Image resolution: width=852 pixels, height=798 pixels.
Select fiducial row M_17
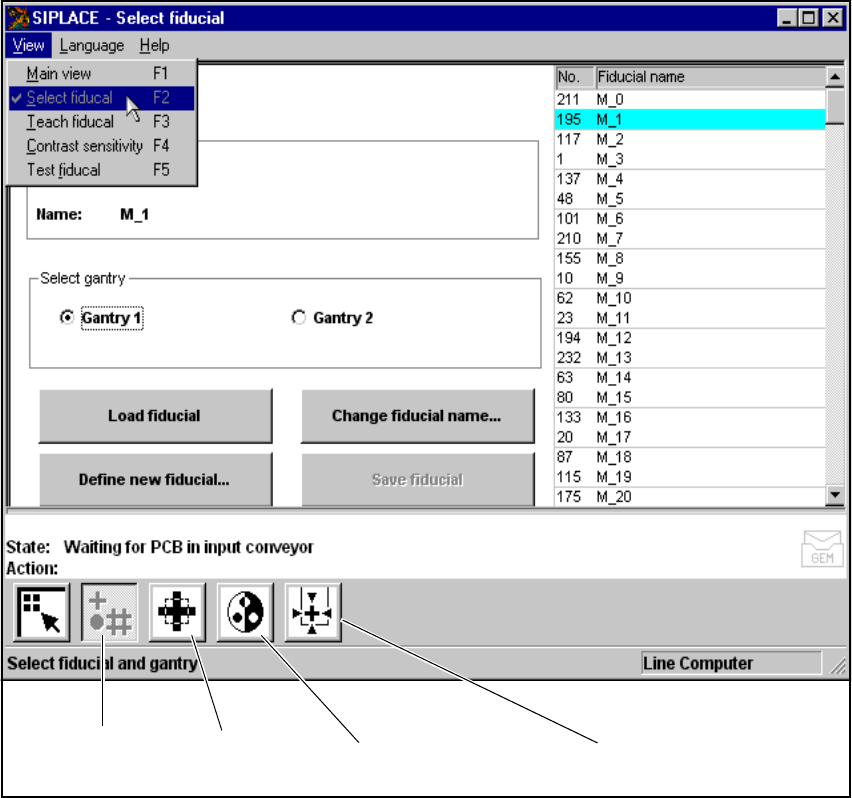pos(690,437)
